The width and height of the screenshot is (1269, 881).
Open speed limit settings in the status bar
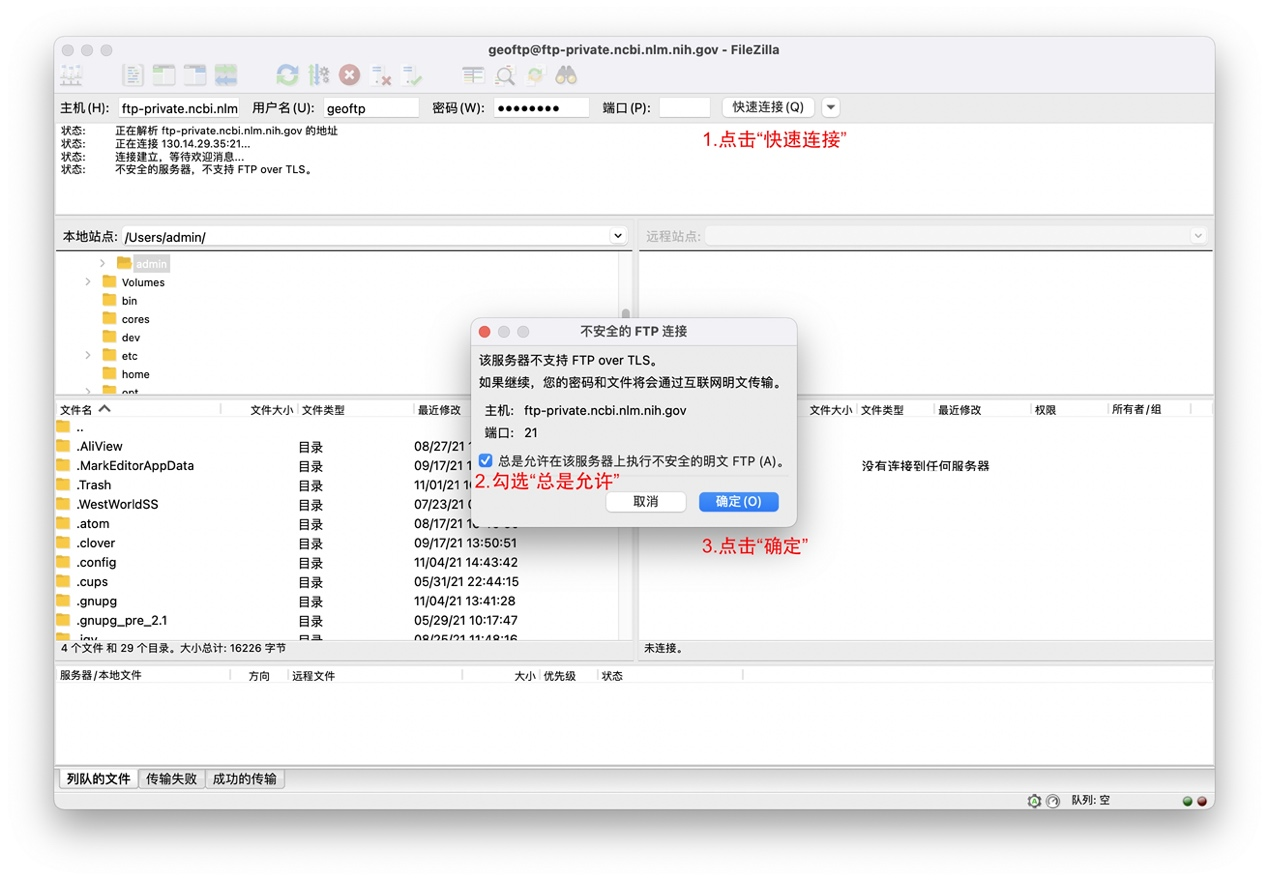point(1053,800)
